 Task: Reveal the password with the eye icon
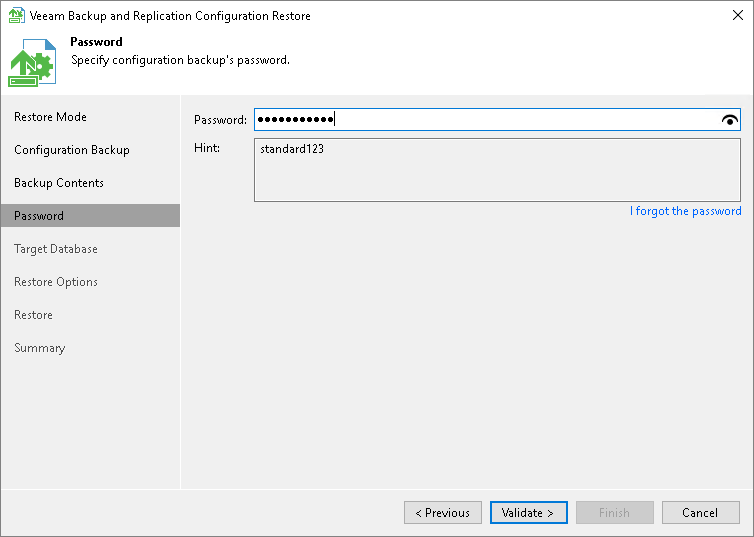pyautogui.click(x=729, y=120)
